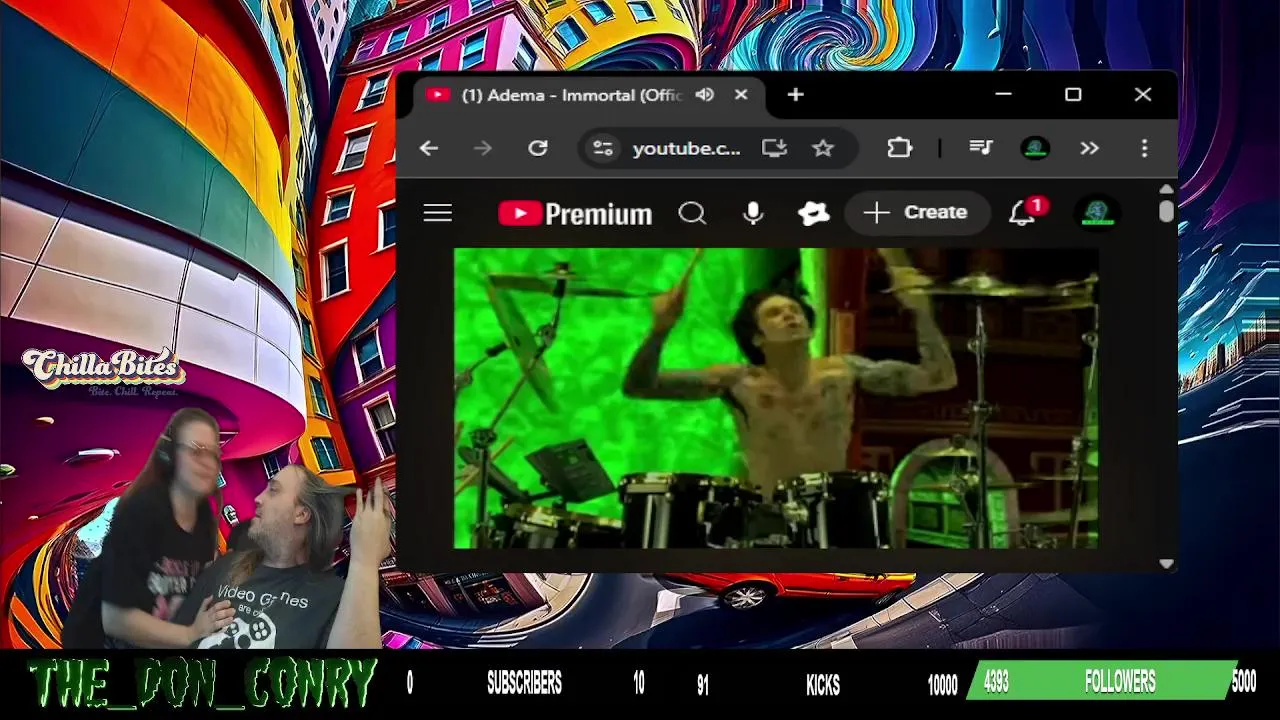Open site information icon in address bar
This screenshot has width=1280, height=720.
pos(602,148)
